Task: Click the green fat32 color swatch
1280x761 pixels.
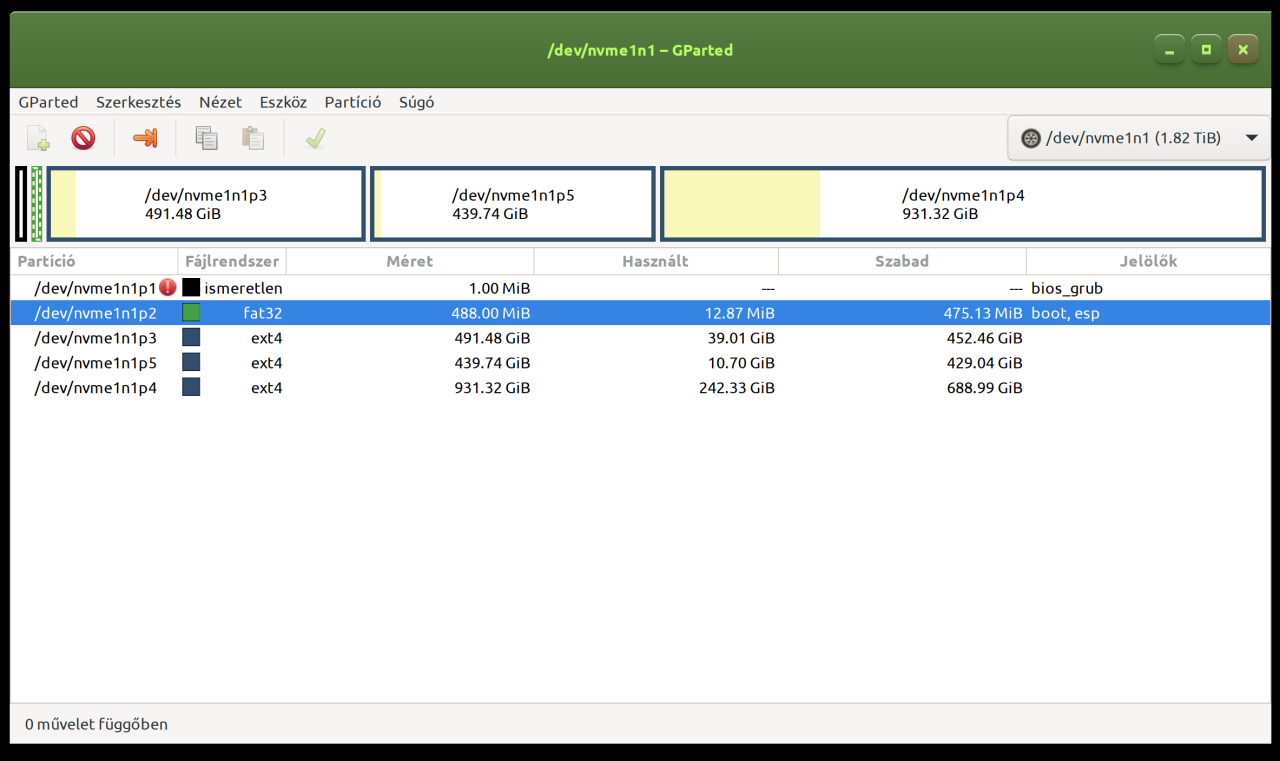Action: coord(191,313)
